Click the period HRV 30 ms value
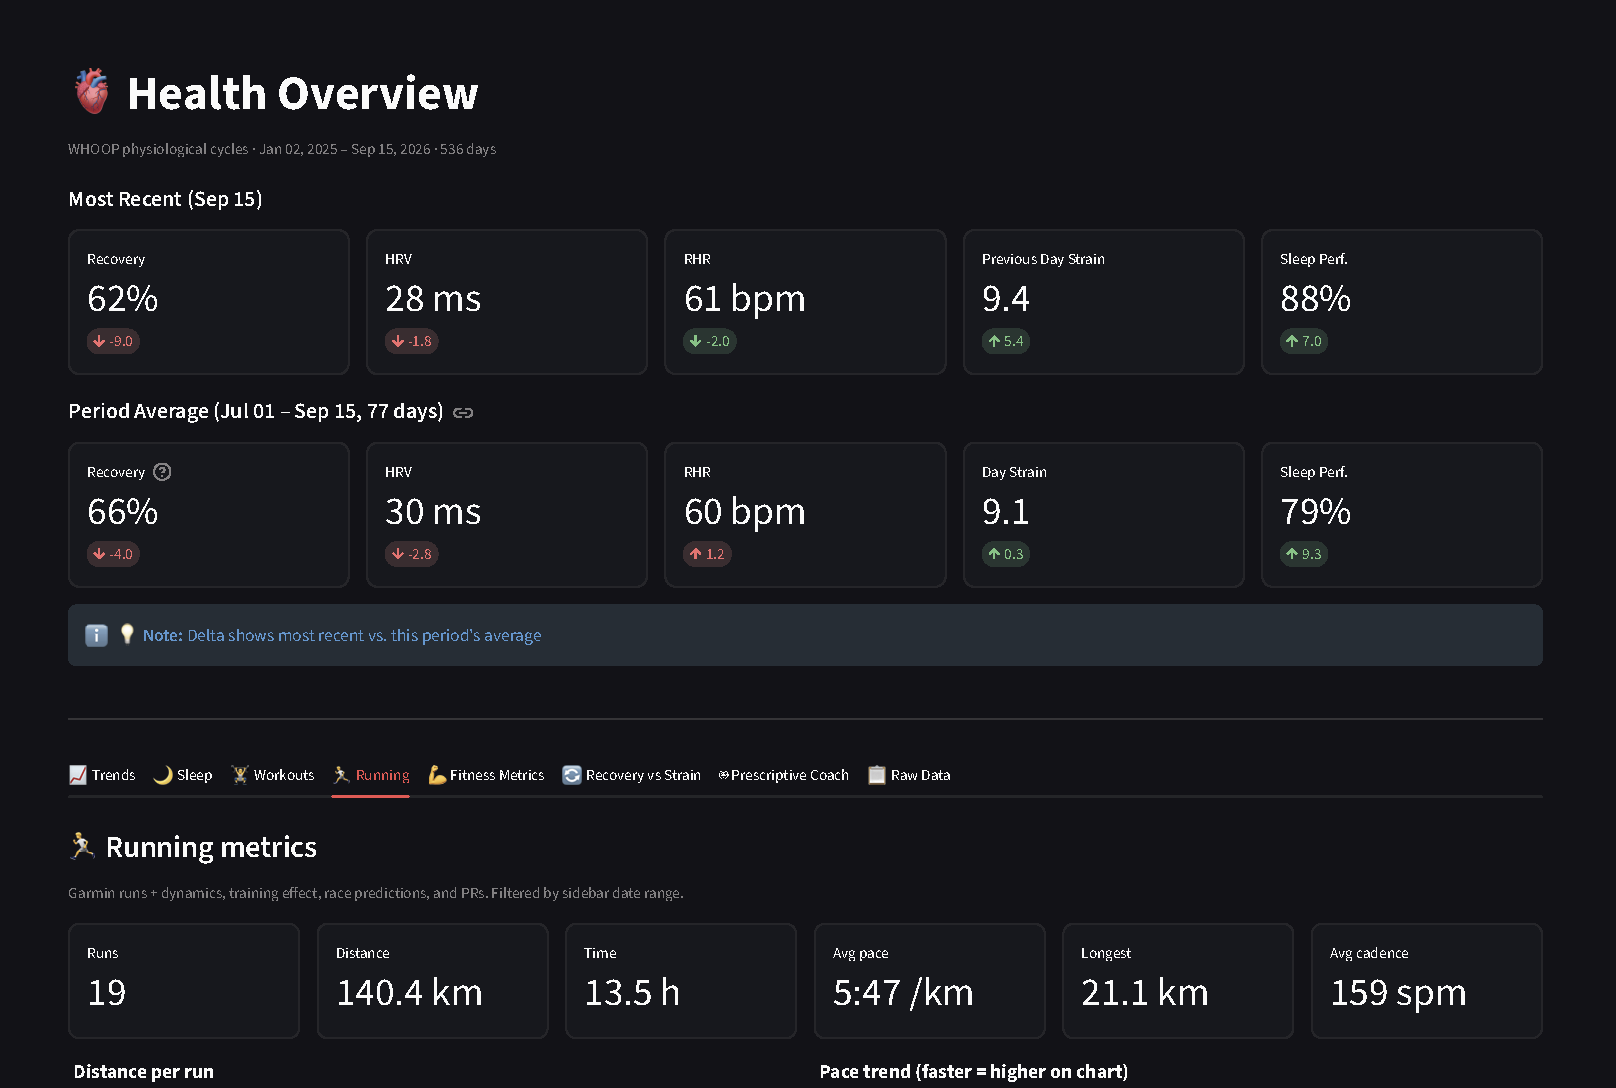 coord(433,512)
